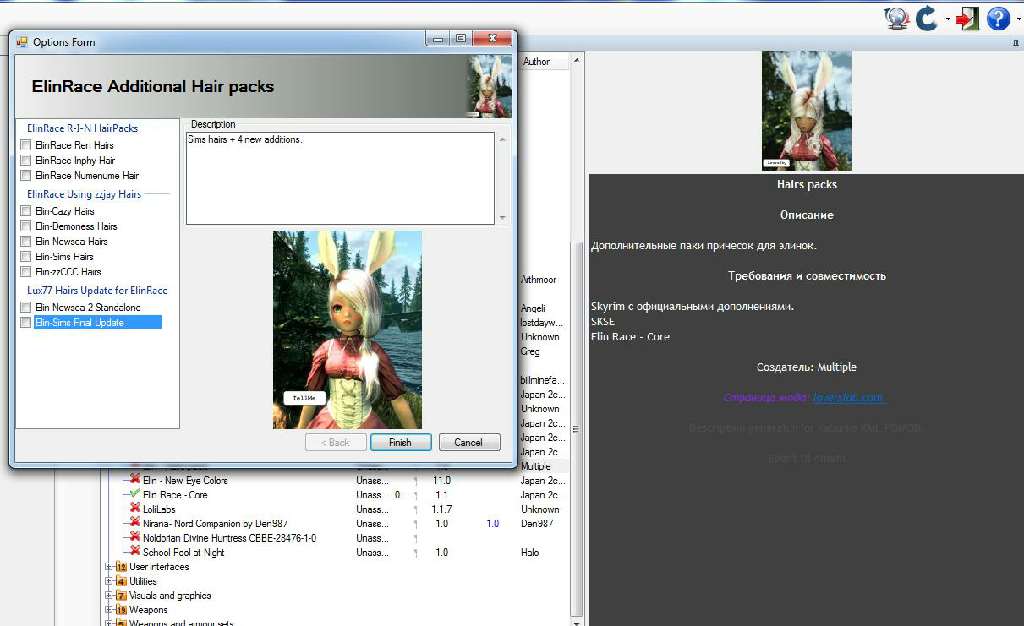
Task: Click the mod preview image in the right panel
Action: pyautogui.click(x=807, y=111)
